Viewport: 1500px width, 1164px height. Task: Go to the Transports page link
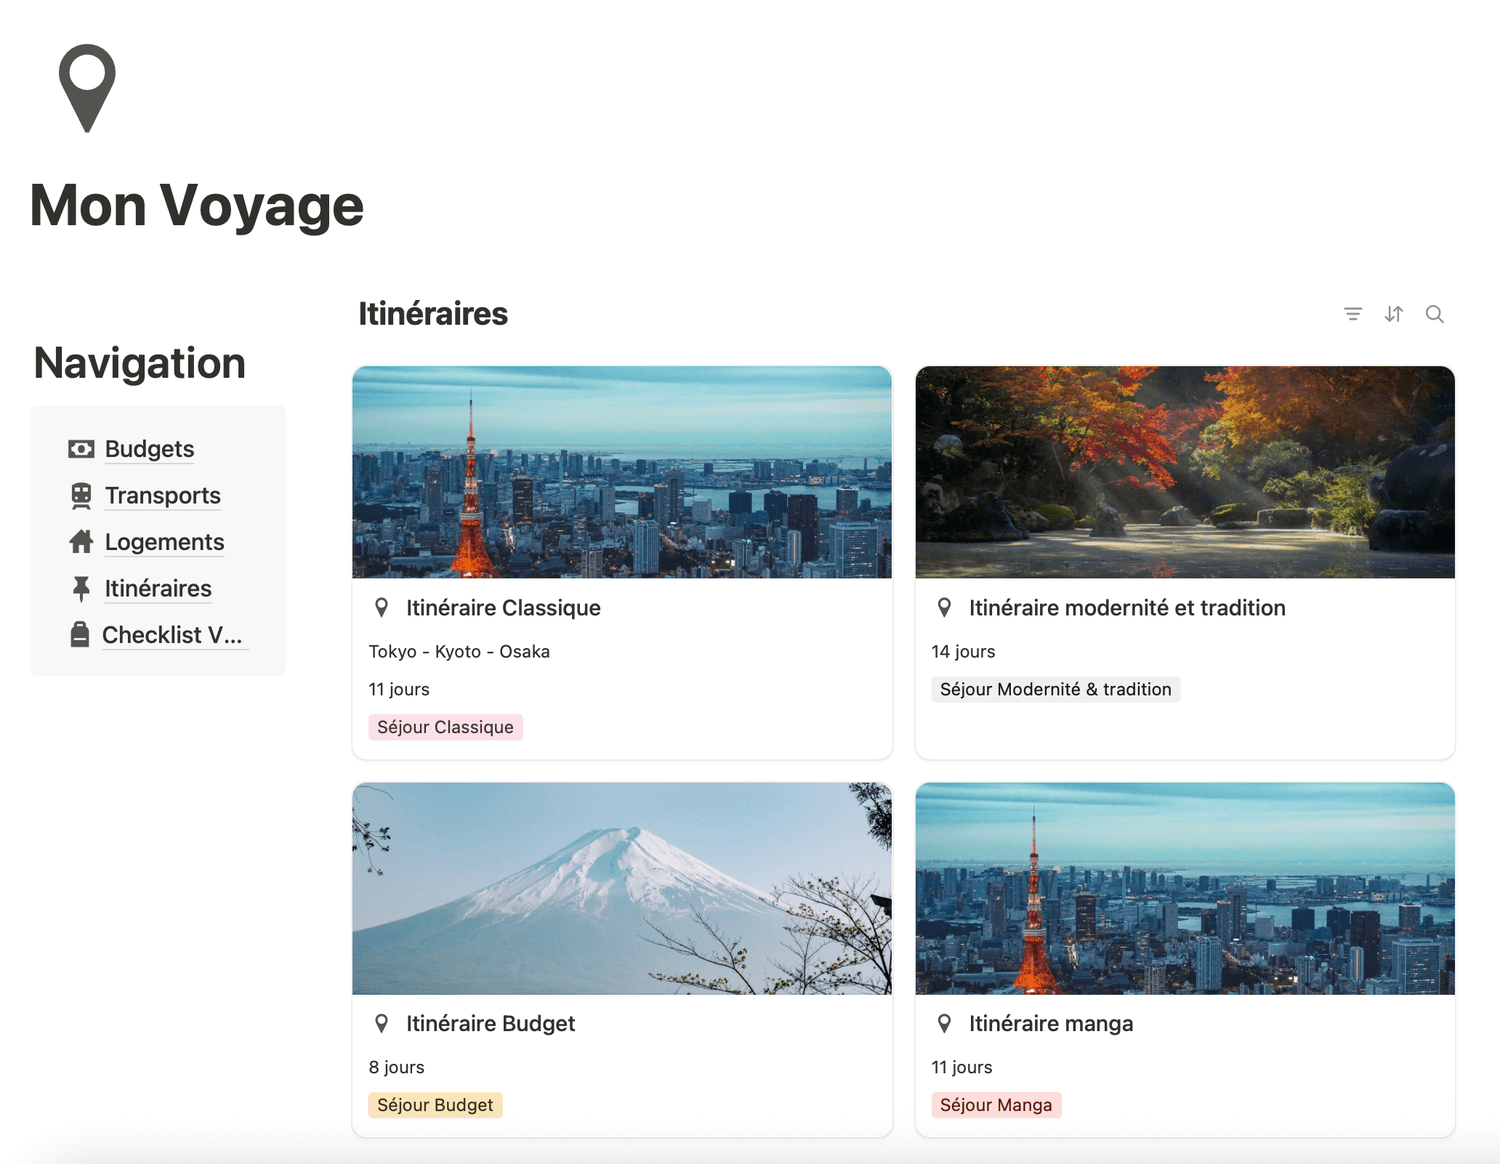pos(162,496)
